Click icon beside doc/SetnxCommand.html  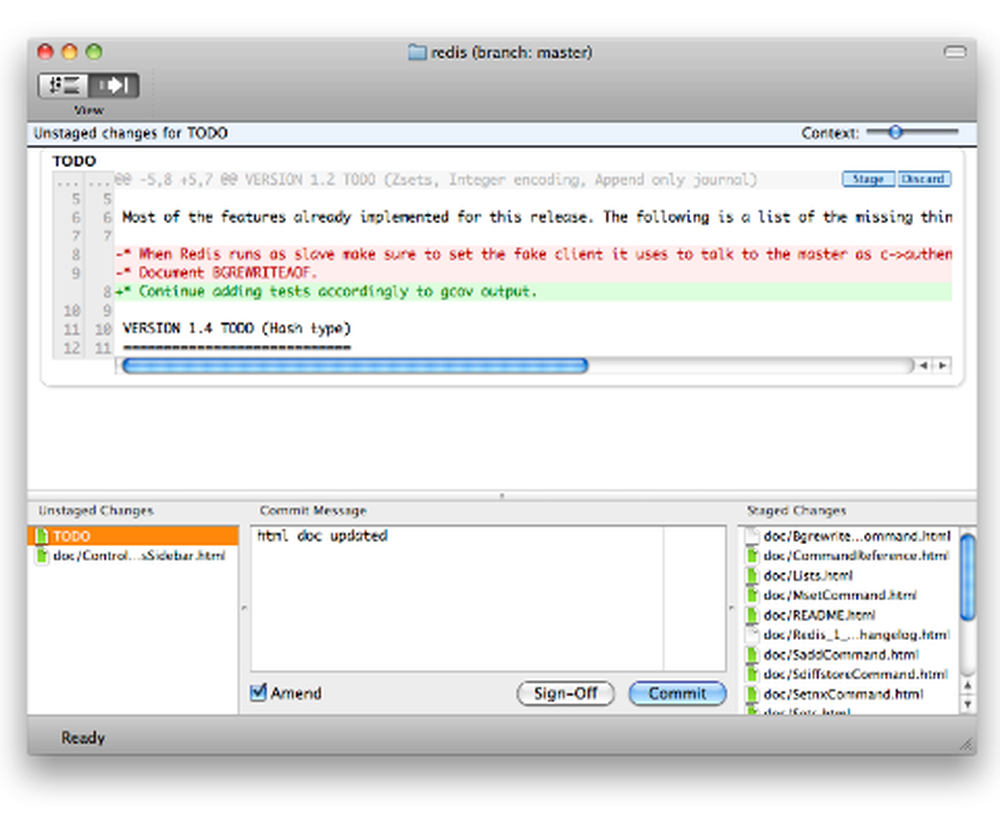753,694
